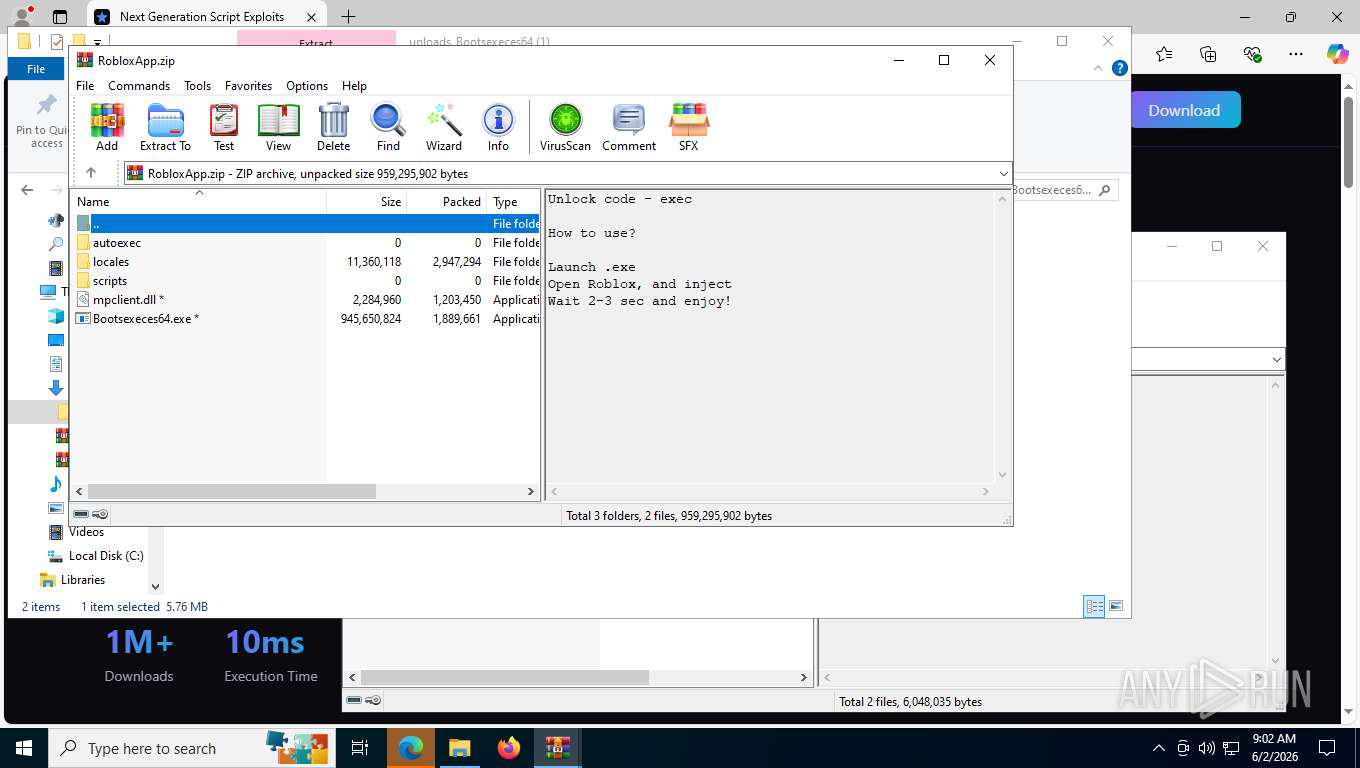
Task: Open the Edge favorites star icon
Action: (x=1164, y=54)
